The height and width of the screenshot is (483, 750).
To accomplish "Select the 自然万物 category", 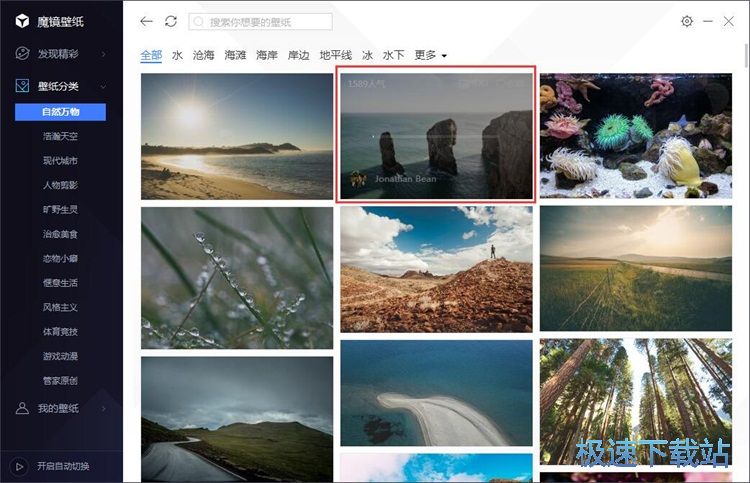I will 60,112.
